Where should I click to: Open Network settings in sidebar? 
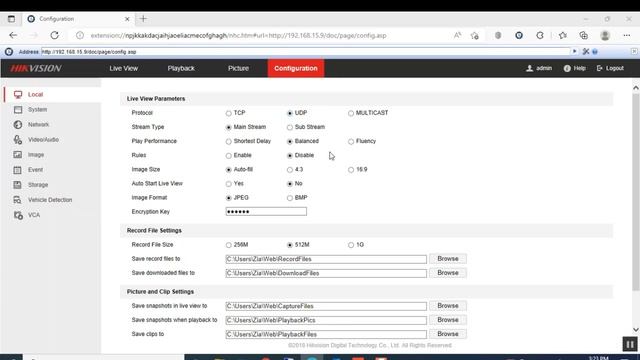[x=38, y=124]
